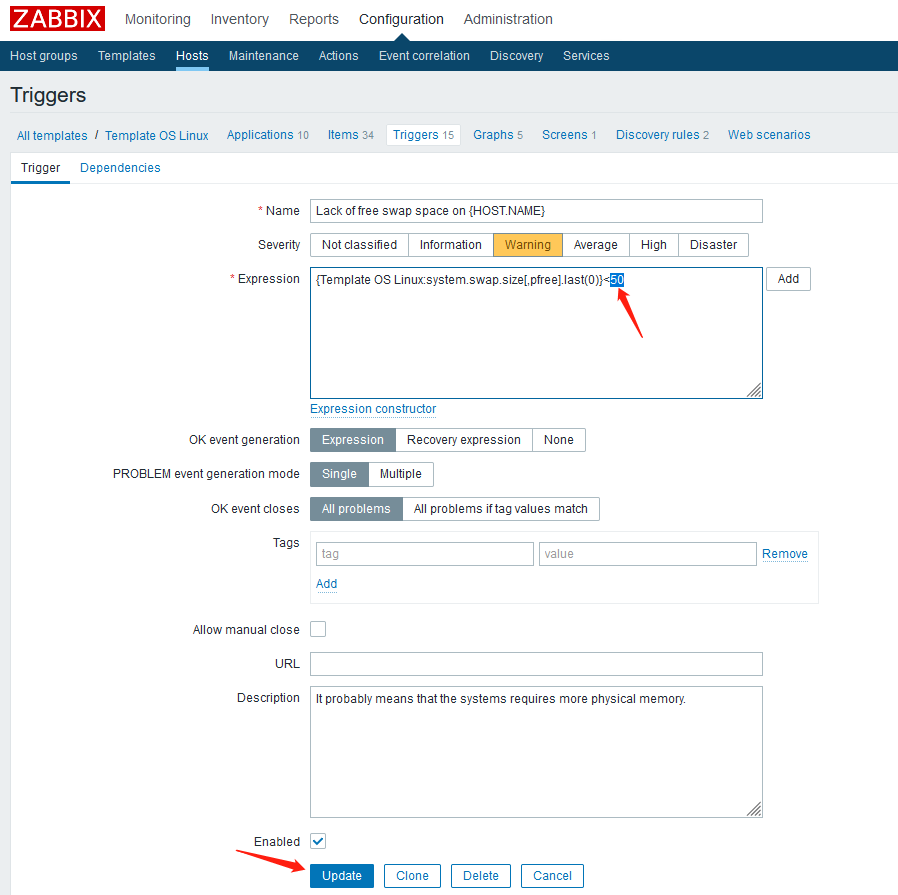
Task: Grab the Expression box resize handle
Action: 755,391
